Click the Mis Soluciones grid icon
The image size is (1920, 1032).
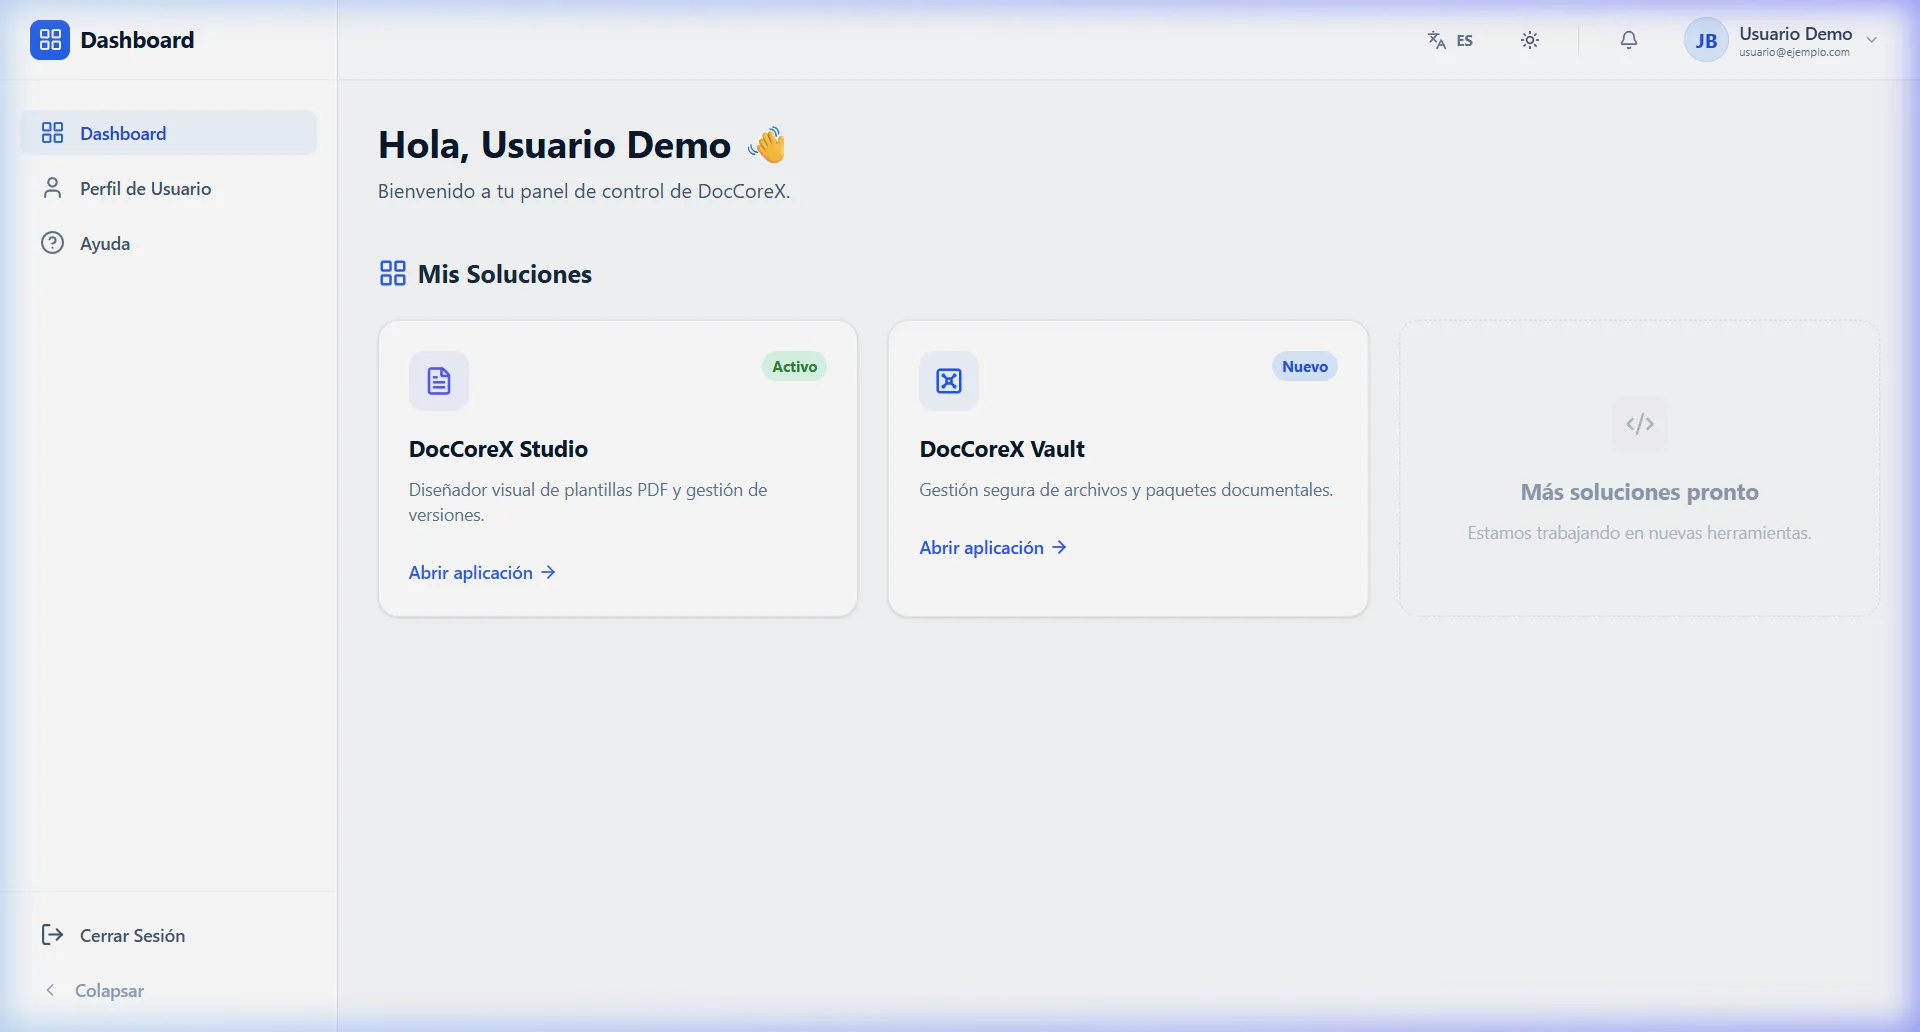pyautogui.click(x=392, y=273)
